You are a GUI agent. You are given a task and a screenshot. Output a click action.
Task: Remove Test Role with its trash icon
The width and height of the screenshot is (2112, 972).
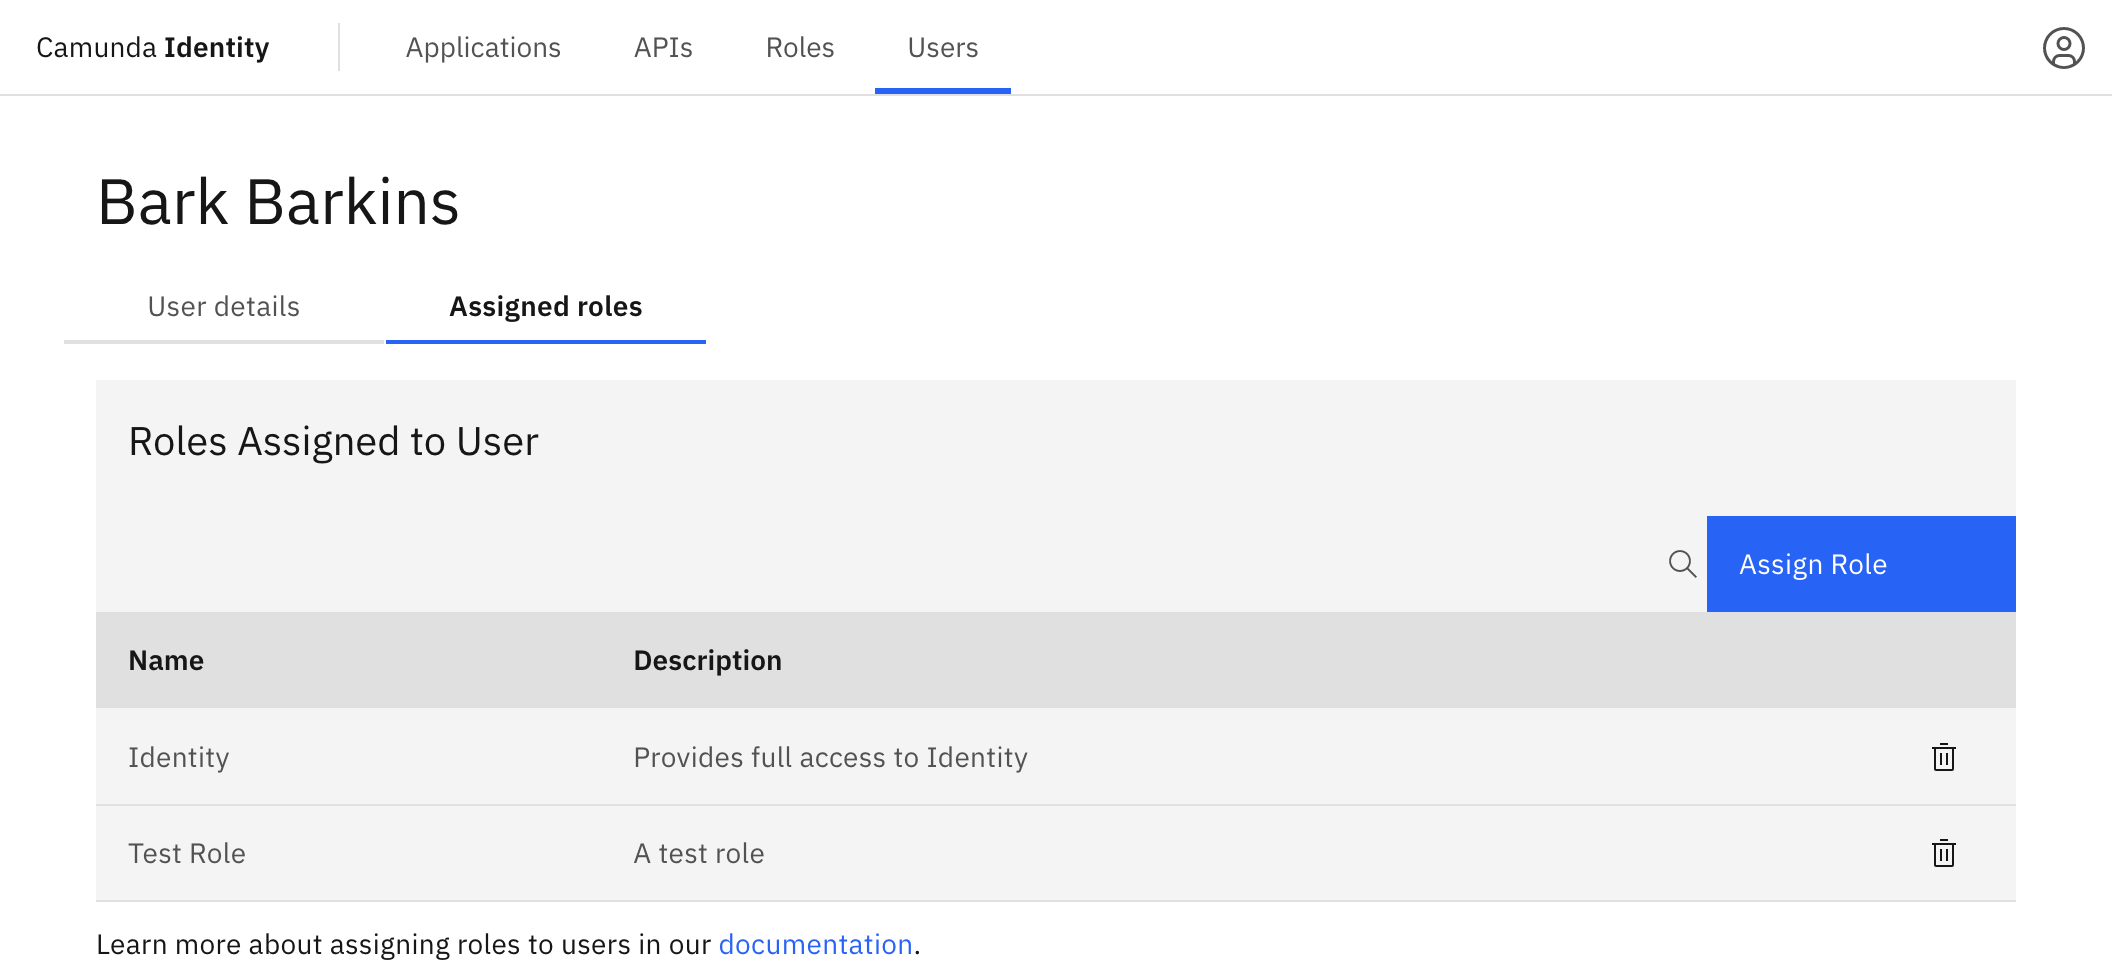click(1944, 853)
